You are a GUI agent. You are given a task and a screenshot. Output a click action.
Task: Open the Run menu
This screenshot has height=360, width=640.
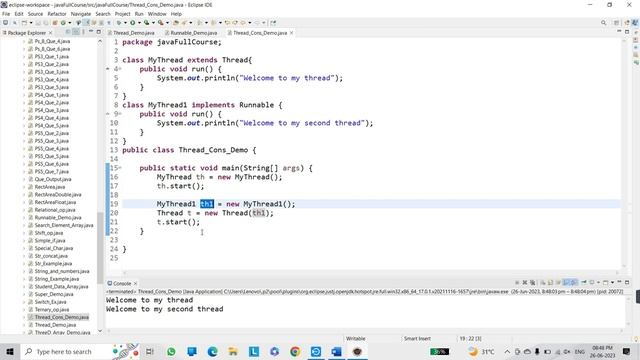[x=139, y=14]
